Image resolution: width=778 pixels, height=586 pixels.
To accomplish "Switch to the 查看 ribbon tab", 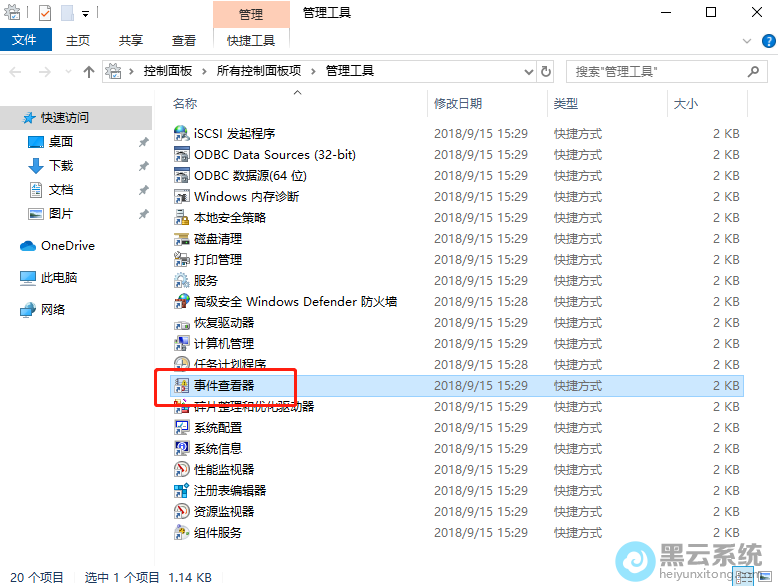I will coord(184,40).
